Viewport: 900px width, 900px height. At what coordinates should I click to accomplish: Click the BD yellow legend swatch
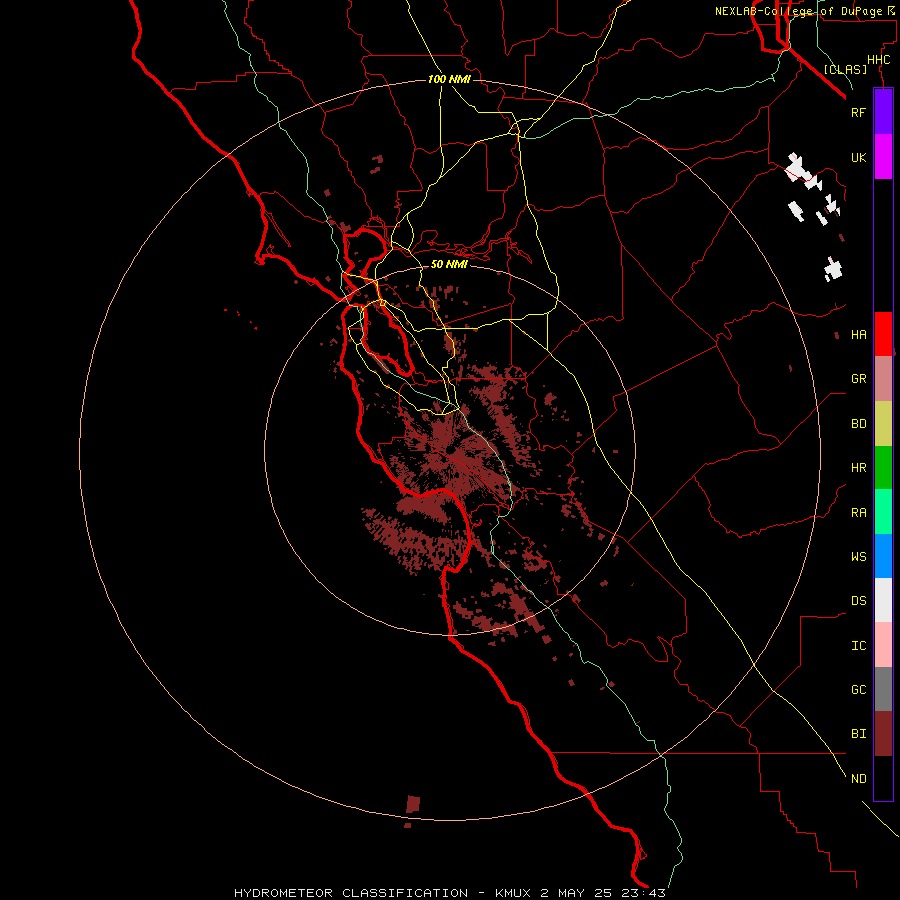pyautogui.click(x=883, y=424)
